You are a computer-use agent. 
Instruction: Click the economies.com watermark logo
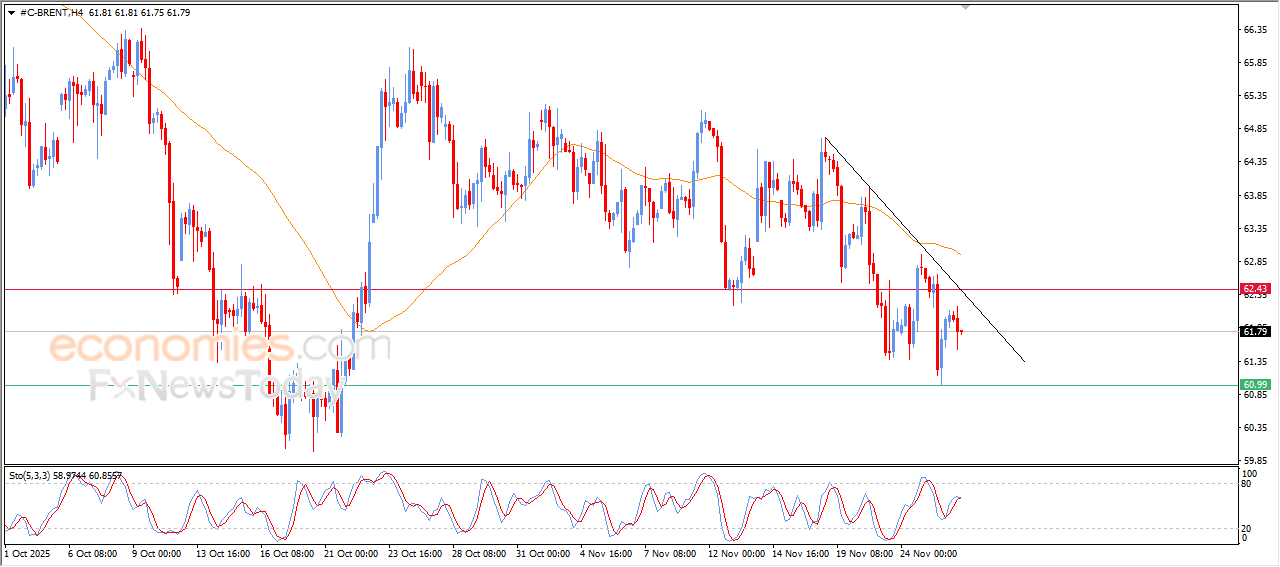tap(220, 347)
